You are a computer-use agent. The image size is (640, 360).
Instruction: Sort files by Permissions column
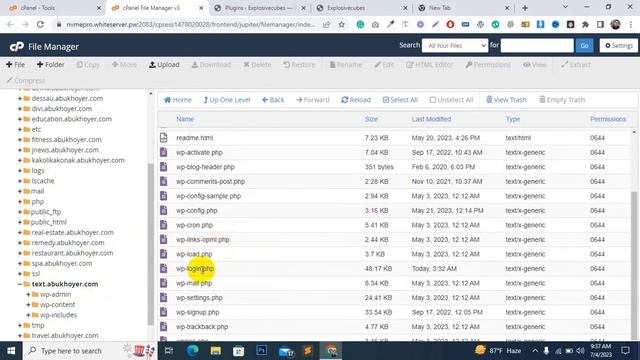click(x=608, y=119)
